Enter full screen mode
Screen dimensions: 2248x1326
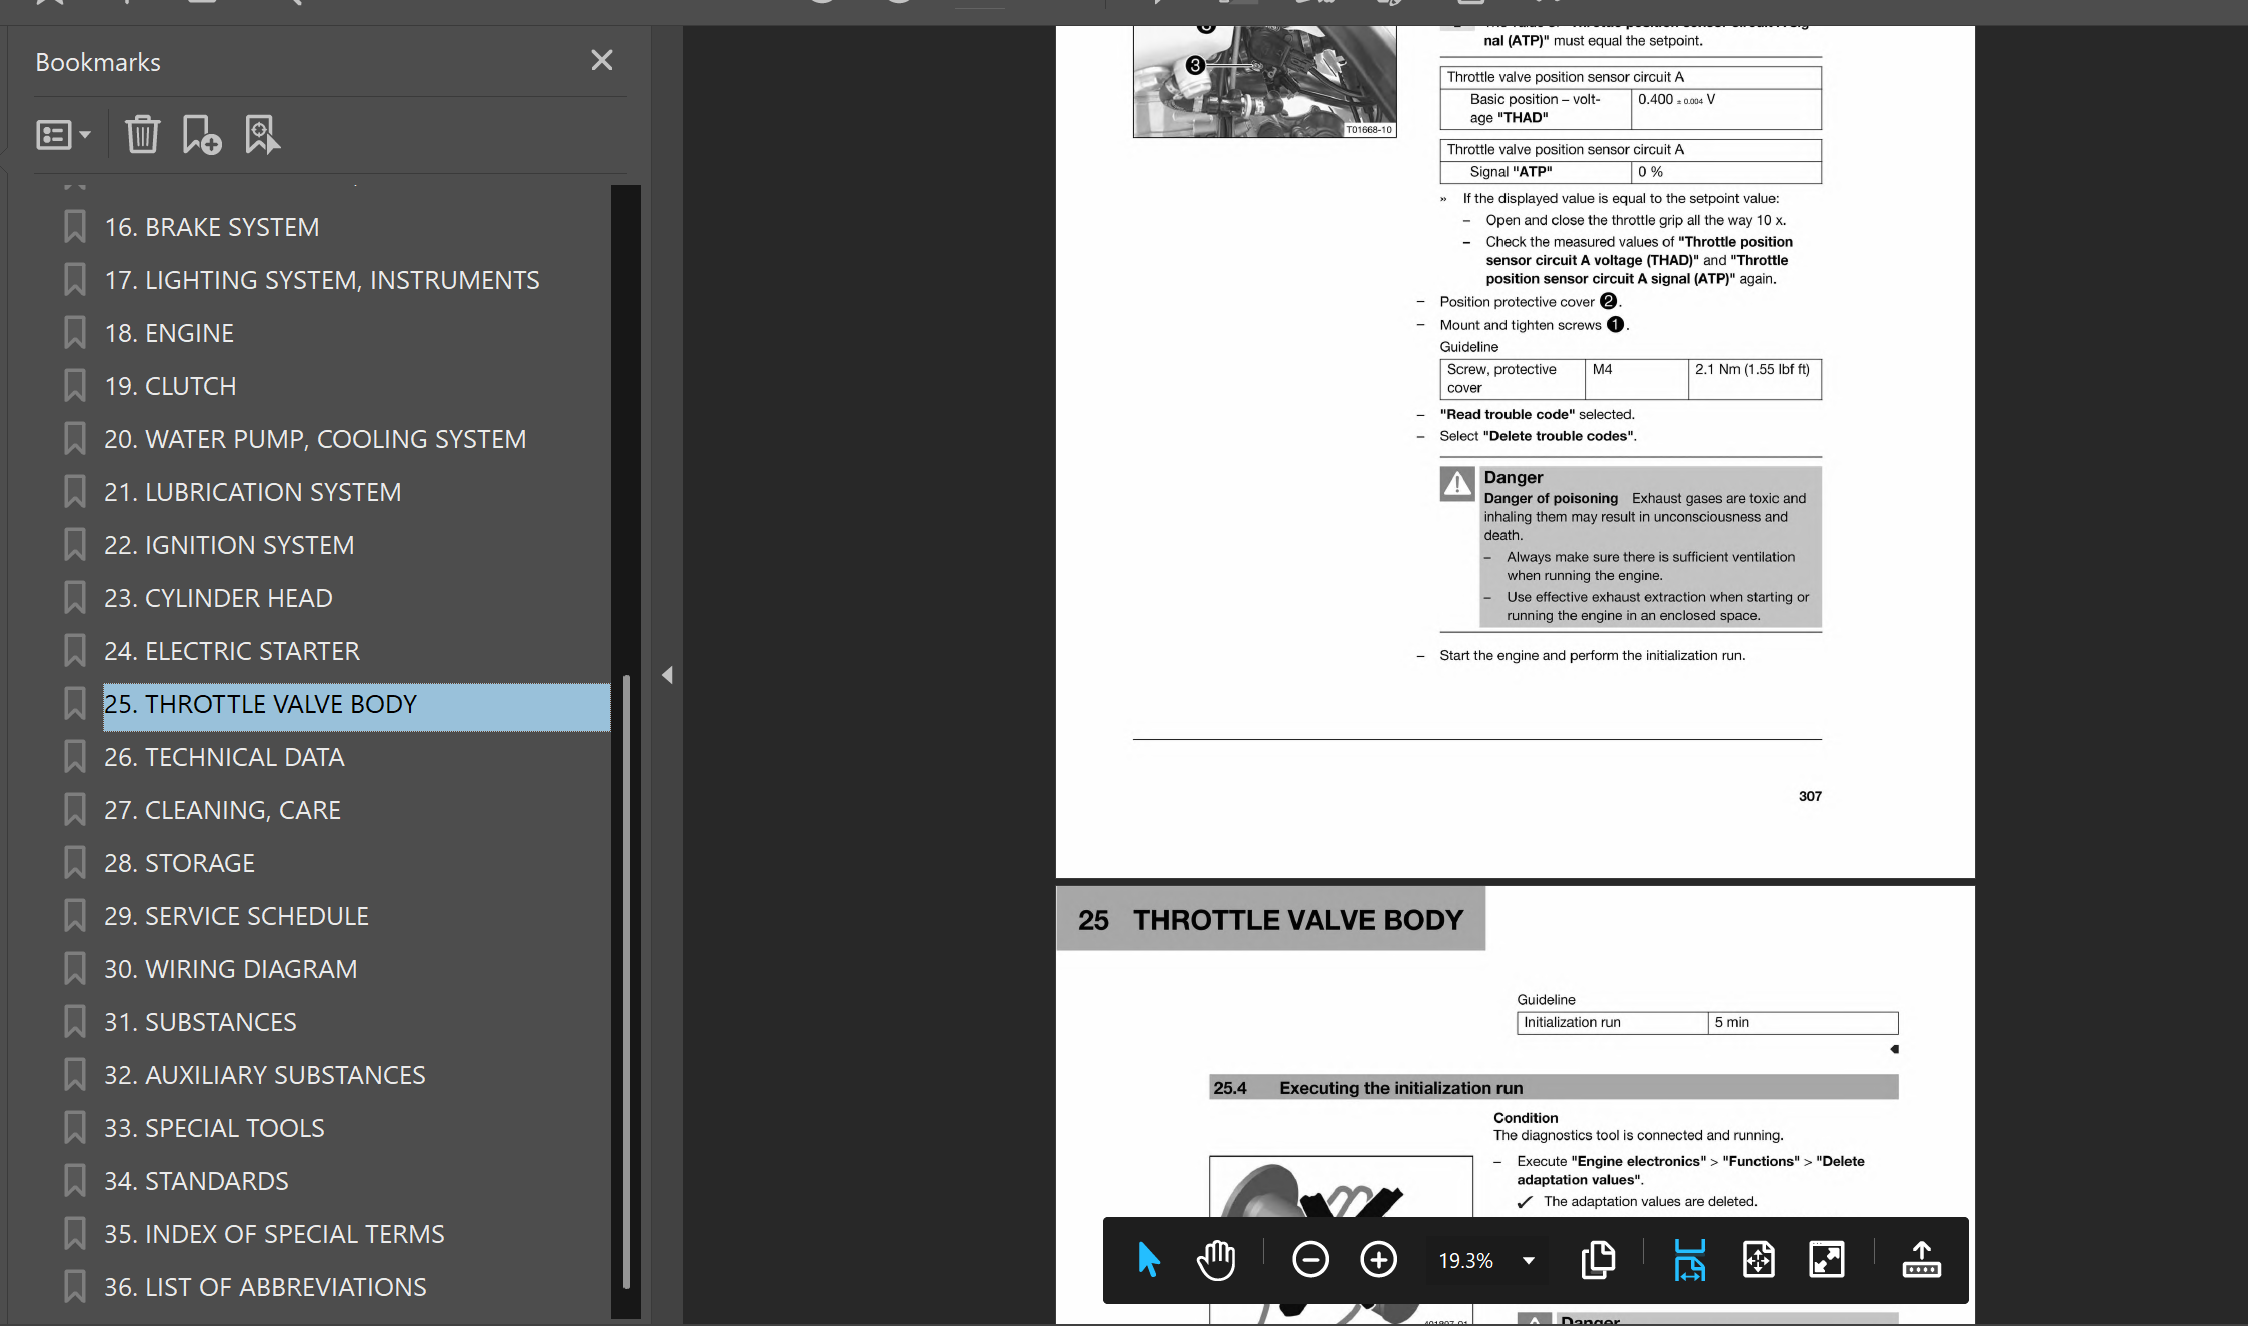pyautogui.click(x=1826, y=1260)
